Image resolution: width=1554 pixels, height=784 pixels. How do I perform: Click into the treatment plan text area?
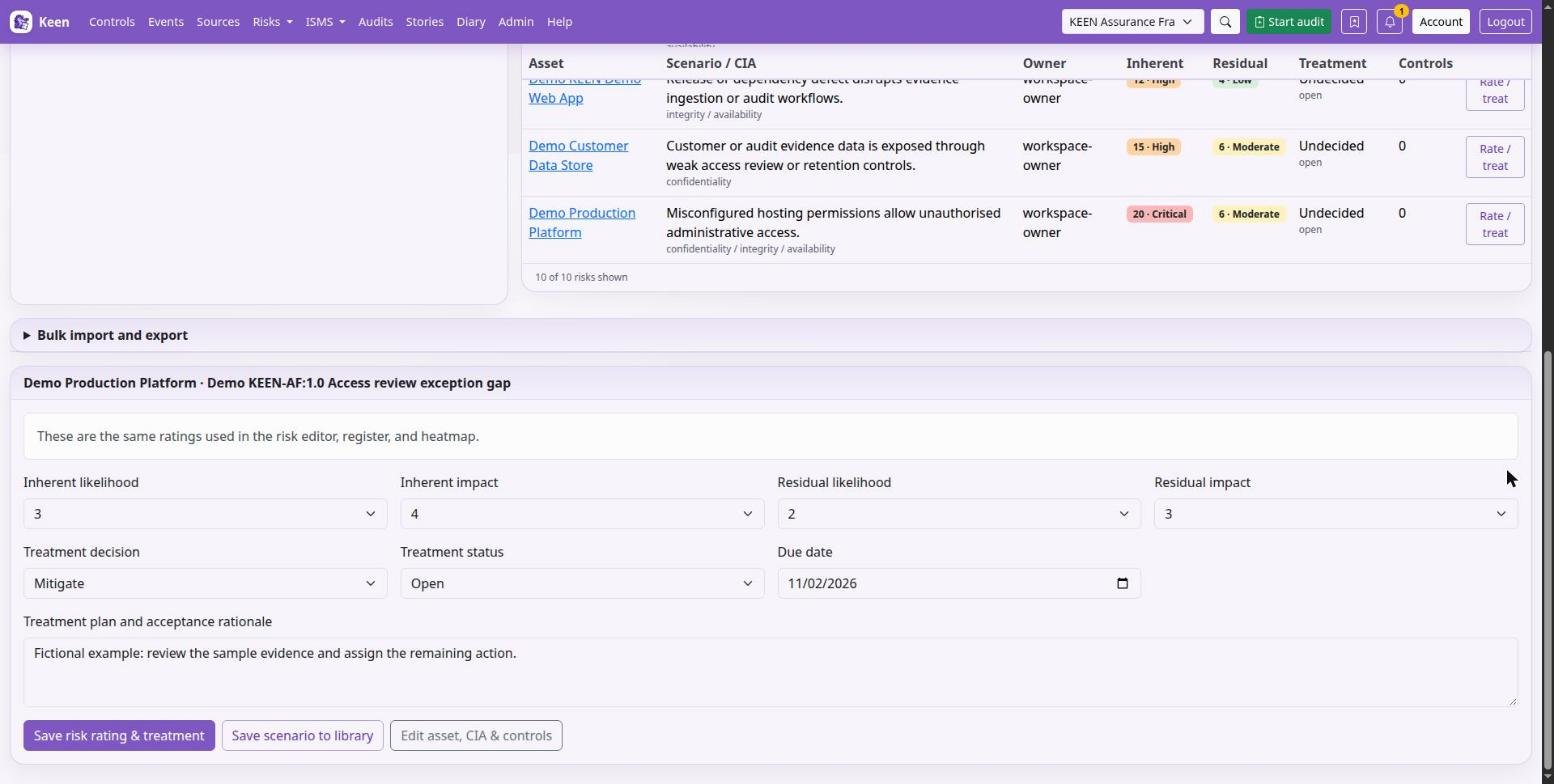[x=770, y=672]
